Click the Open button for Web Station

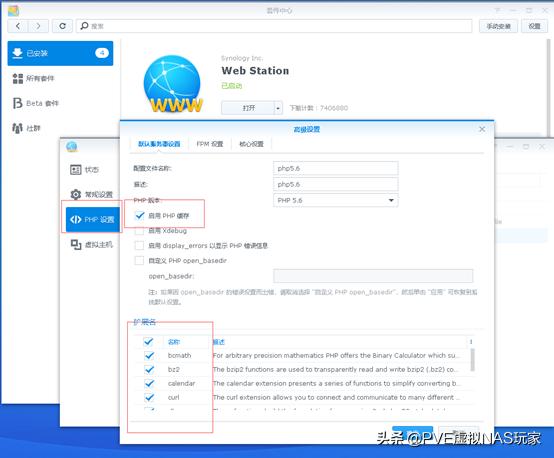[248, 108]
